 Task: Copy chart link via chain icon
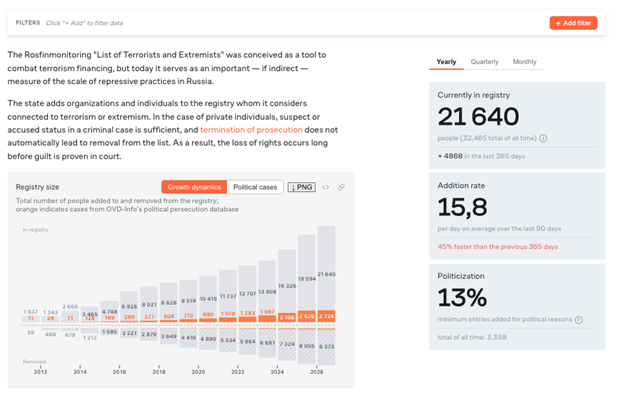341,187
